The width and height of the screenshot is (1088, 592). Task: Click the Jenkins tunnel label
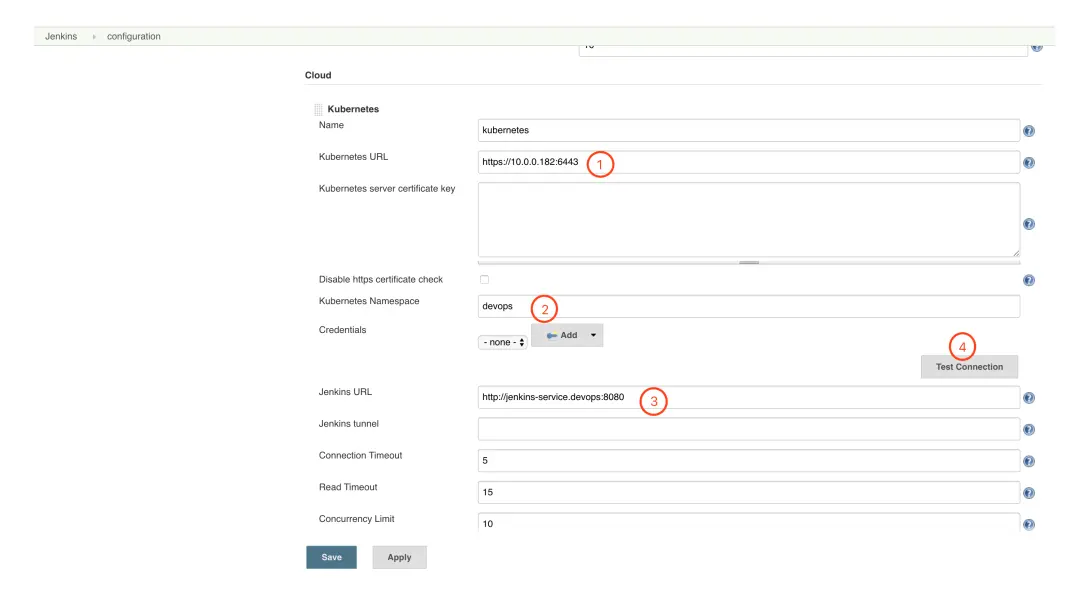coord(348,423)
